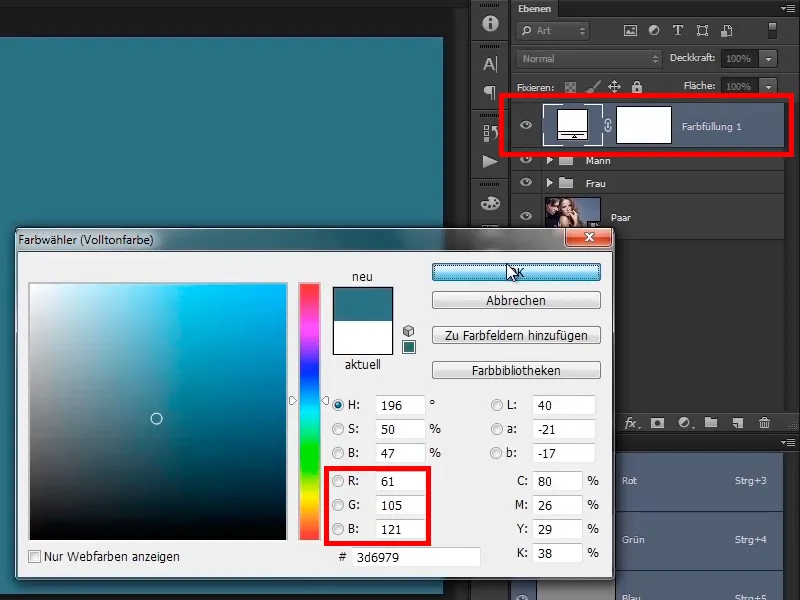Filter layers by pixel layers icon

pos(630,31)
